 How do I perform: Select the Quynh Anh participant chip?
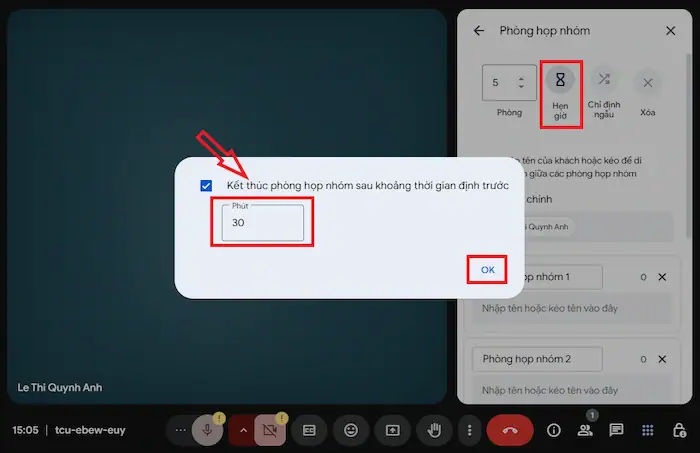pyautogui.click(x=549, y=227)
